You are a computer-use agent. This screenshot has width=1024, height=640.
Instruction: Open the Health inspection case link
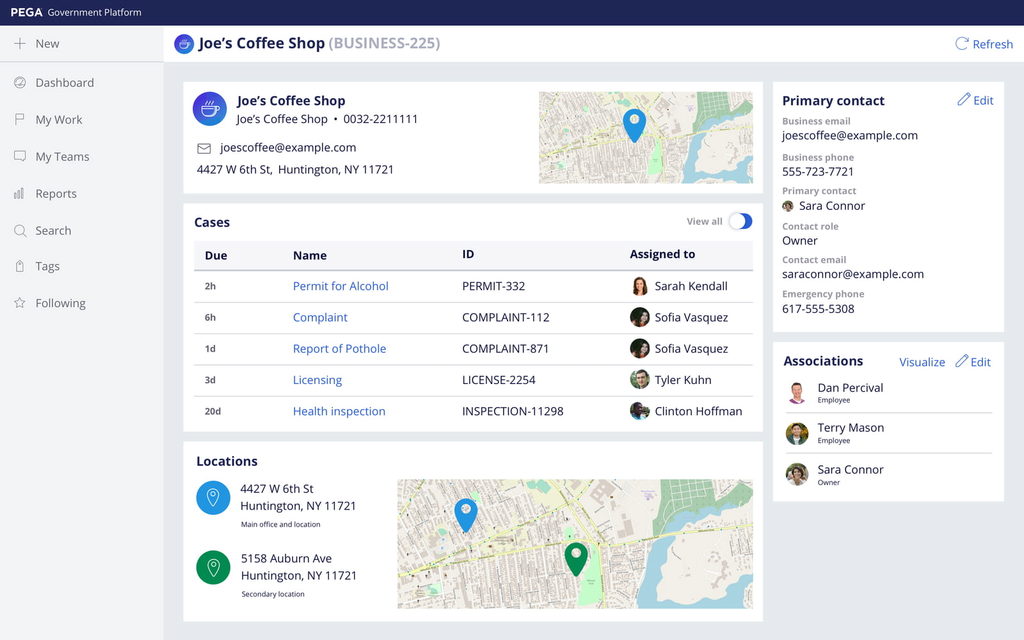coord(339,411)
